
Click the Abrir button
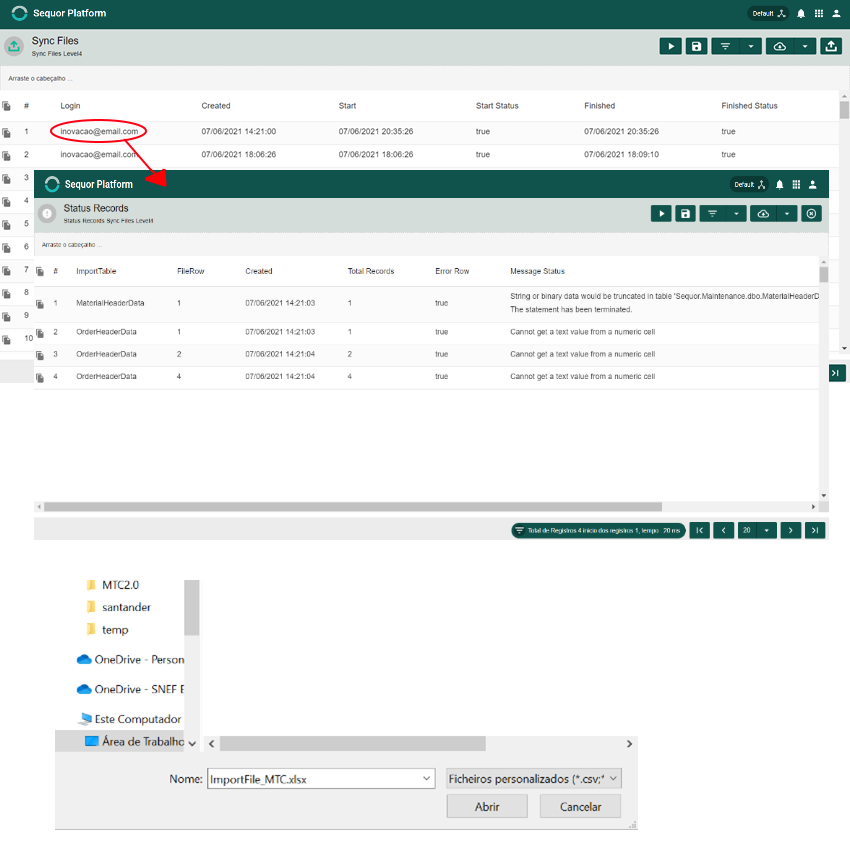[x=487, y=807]
